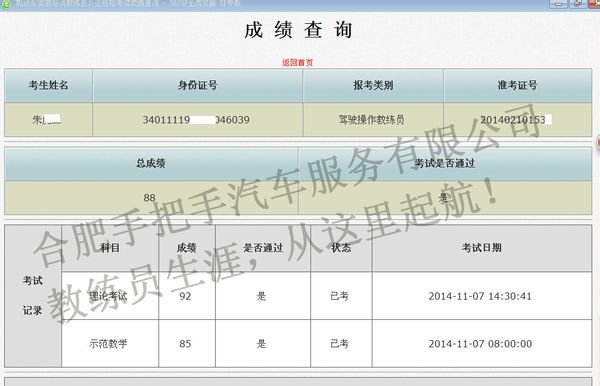Screen dimensions: 600x386
Task: Click the date 2014-11-07 08:00:00
Action: [480, 344]
